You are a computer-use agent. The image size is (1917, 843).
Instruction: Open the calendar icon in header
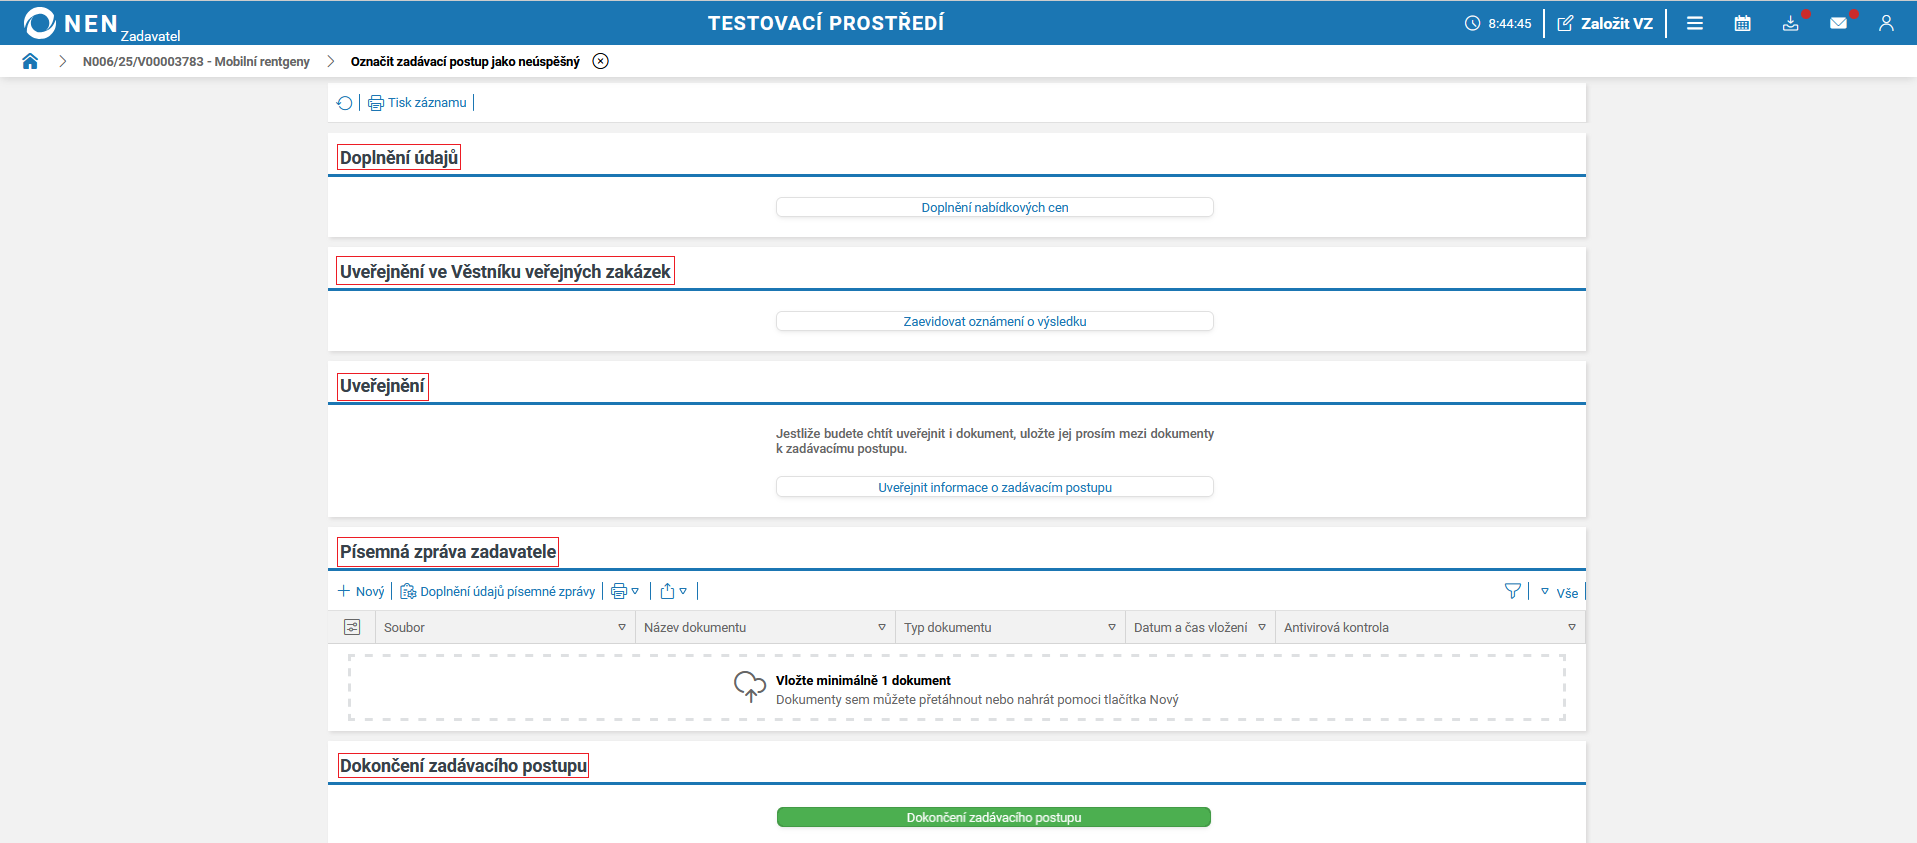(1743, 23)
